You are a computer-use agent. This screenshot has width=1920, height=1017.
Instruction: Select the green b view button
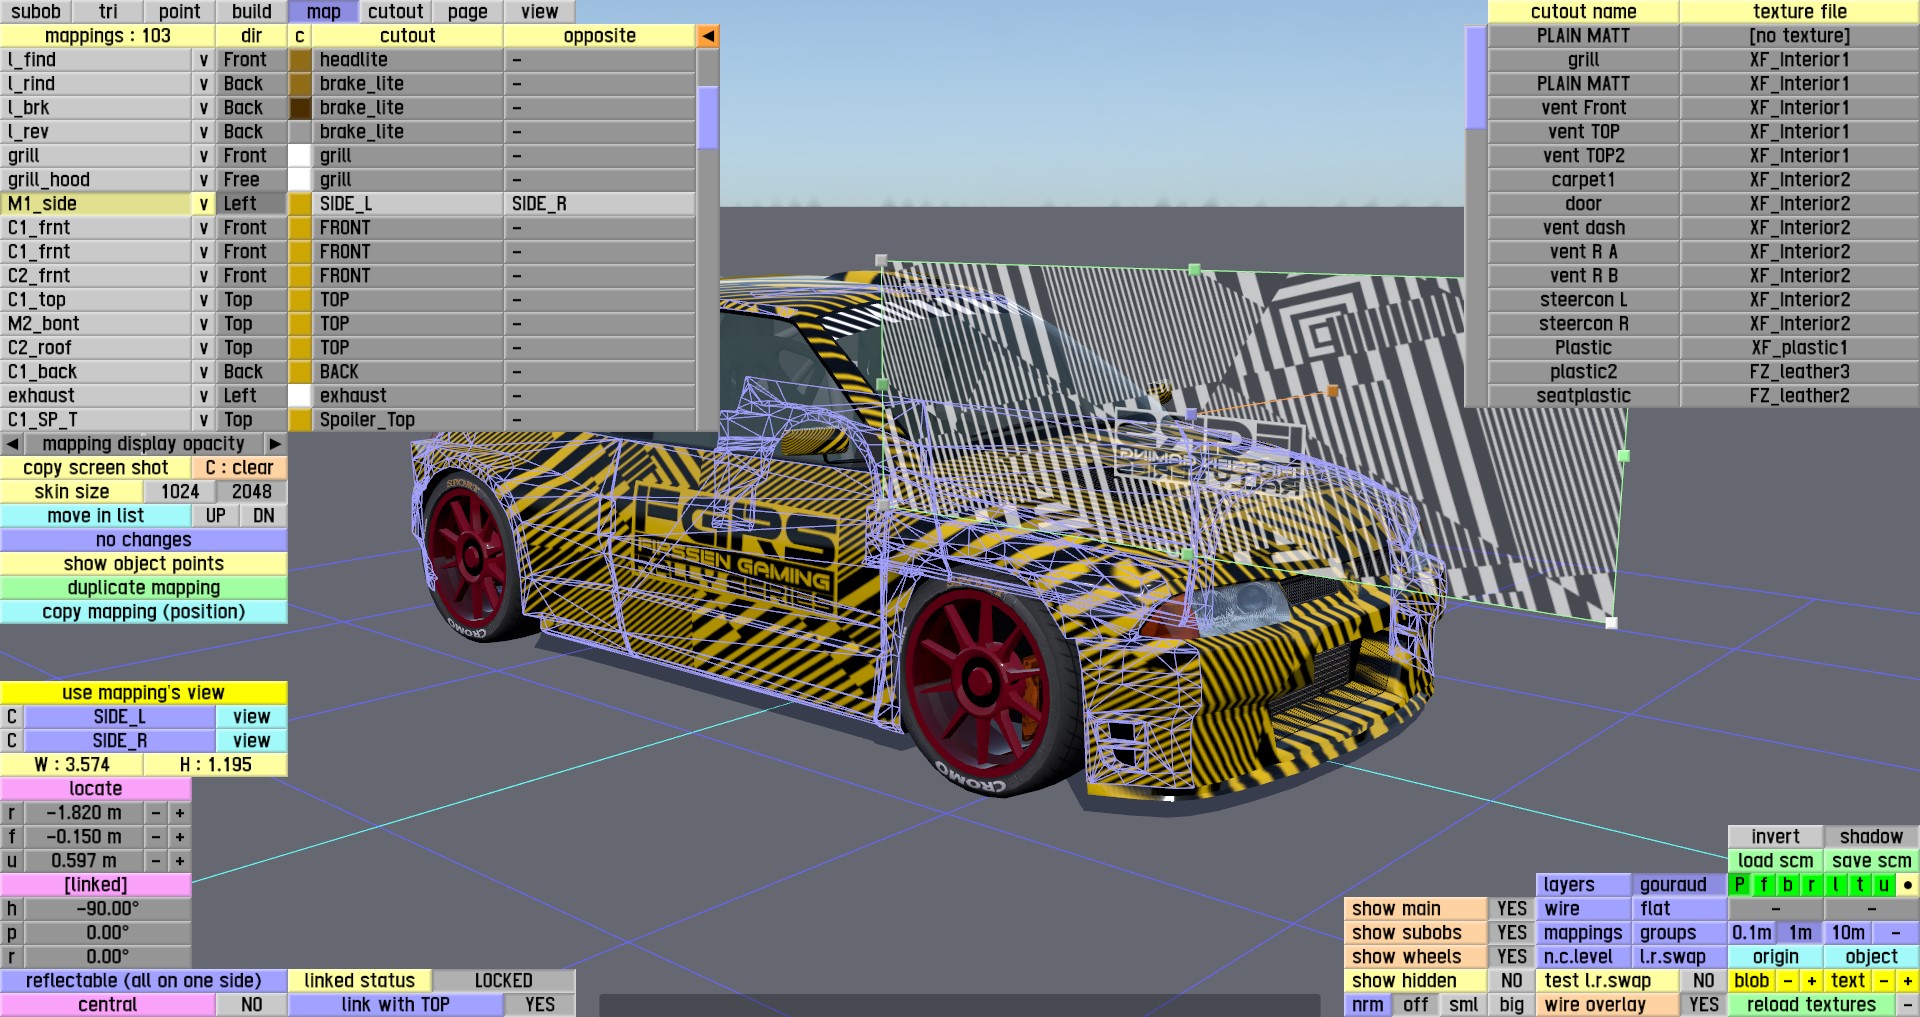pos(1788,885)
